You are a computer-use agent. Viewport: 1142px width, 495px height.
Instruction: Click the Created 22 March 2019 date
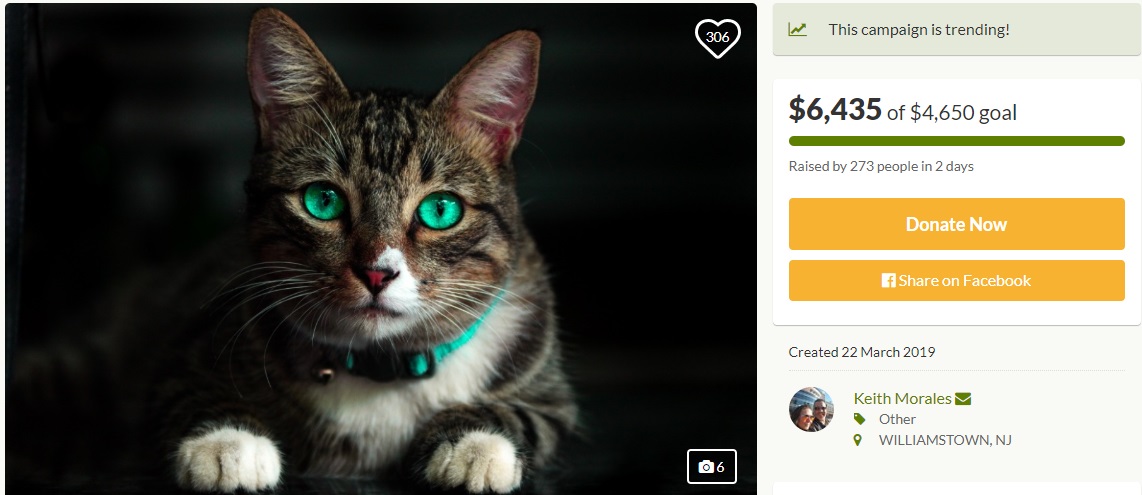pos(861,352)
